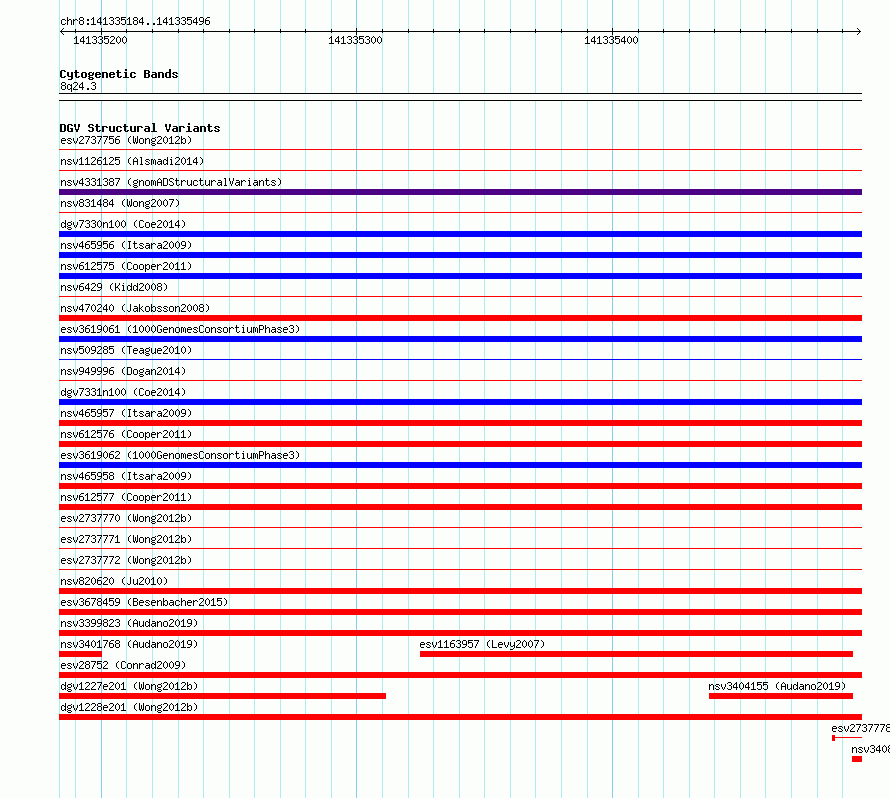Click the left arrow of the ruler
The height and width of the screenshot is (798, 890).
[62, 31]
